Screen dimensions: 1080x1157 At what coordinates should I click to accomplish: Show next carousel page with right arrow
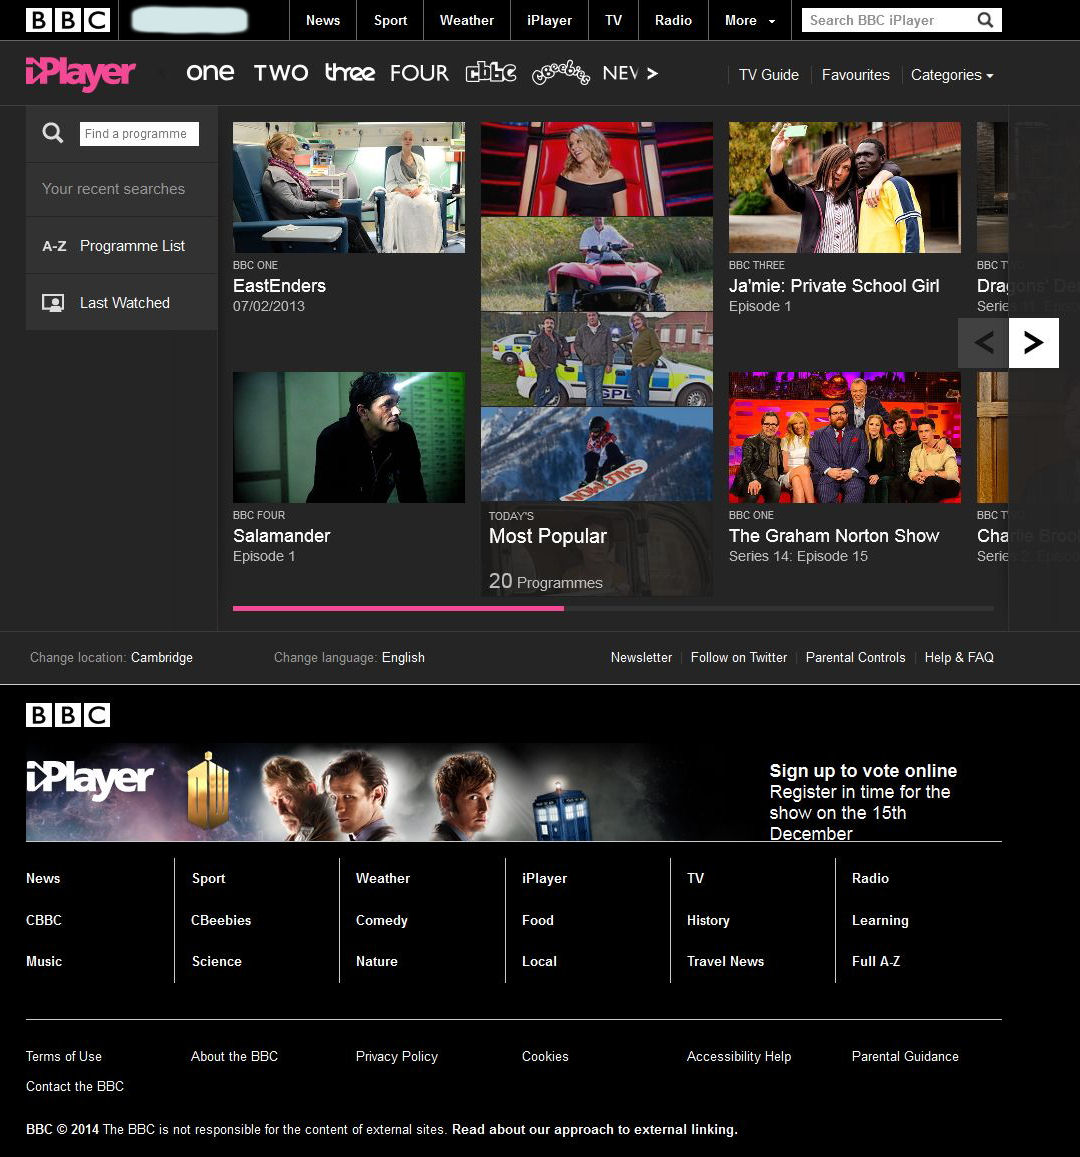tap(1034, 342)
